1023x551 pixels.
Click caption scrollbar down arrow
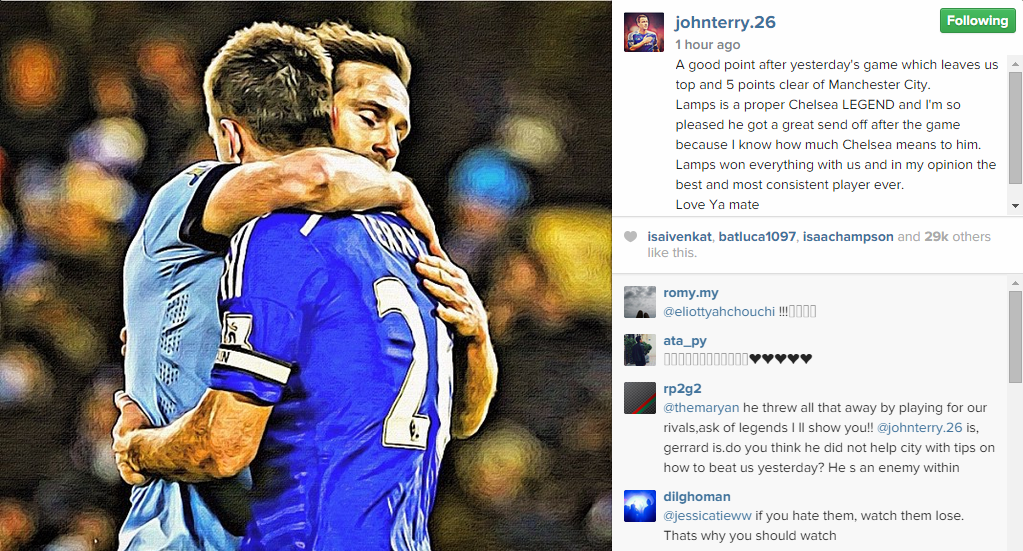click(x=1015, y=206)
